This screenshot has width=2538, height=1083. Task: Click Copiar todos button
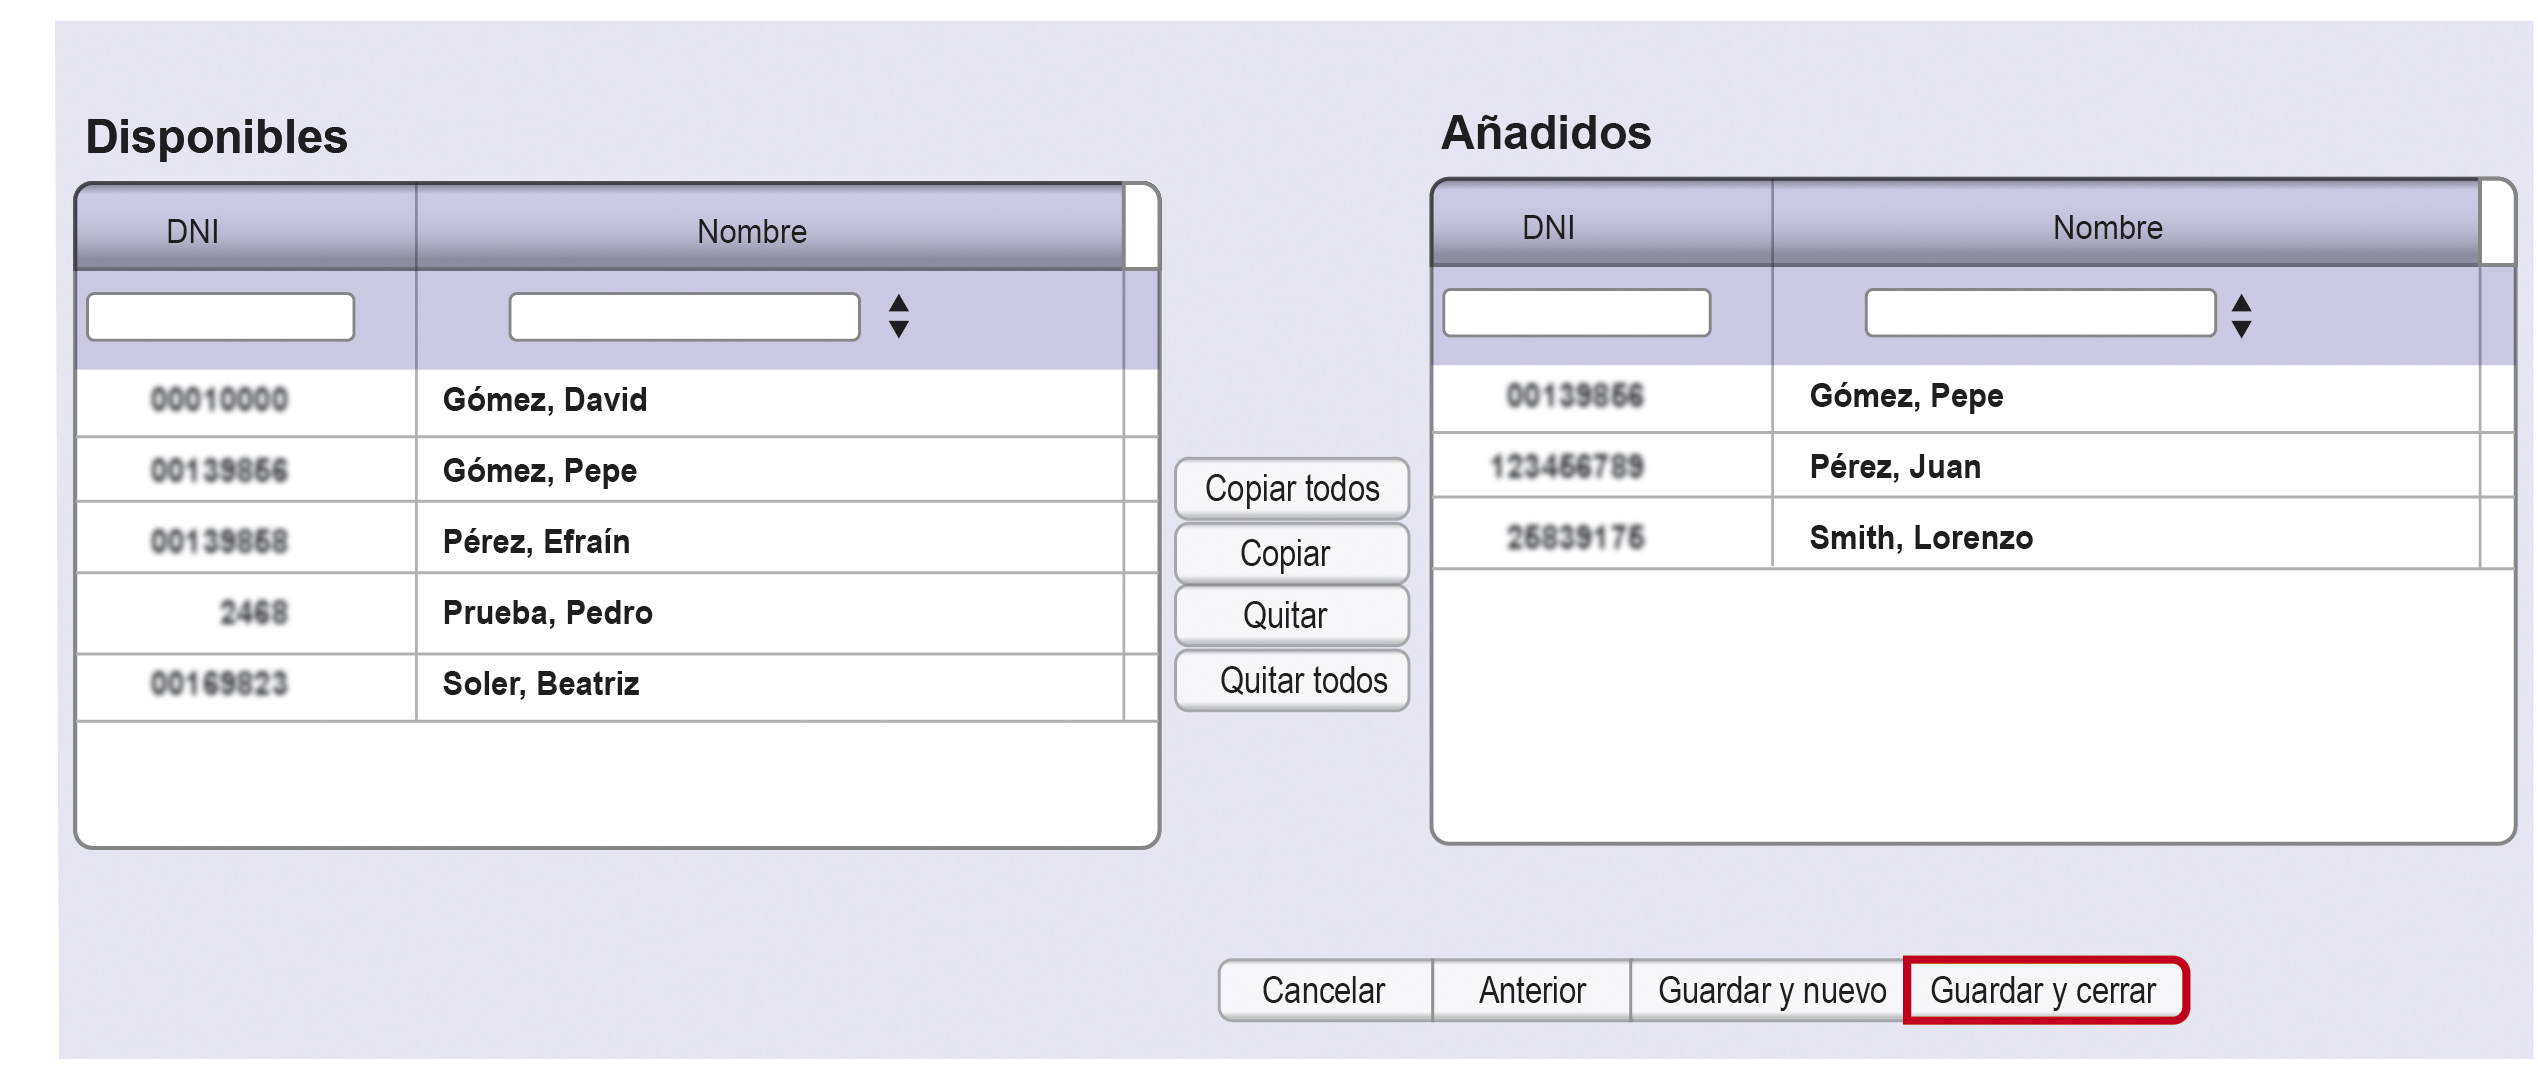click(1291, 488)
